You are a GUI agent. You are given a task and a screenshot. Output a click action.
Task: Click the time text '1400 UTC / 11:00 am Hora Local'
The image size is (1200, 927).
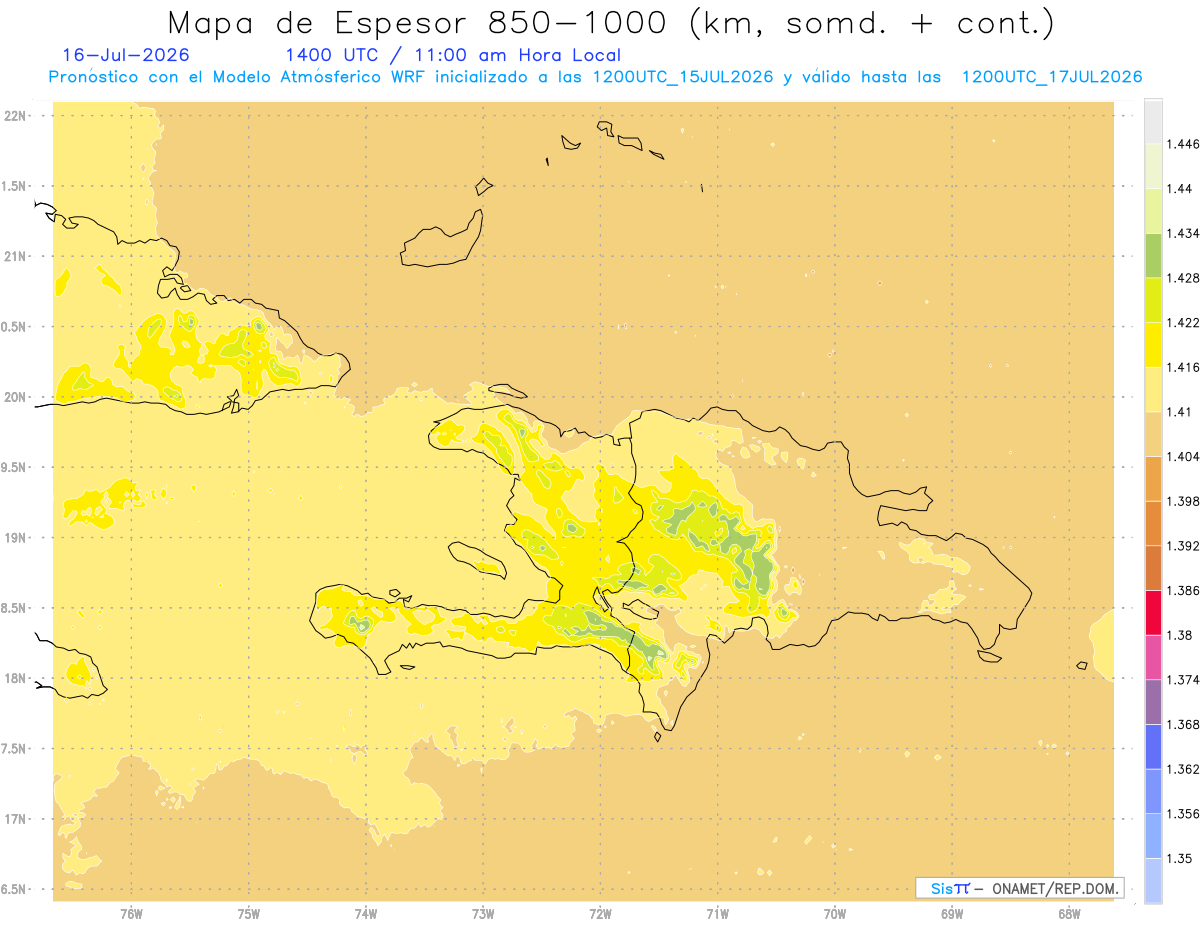coord(453,56)
